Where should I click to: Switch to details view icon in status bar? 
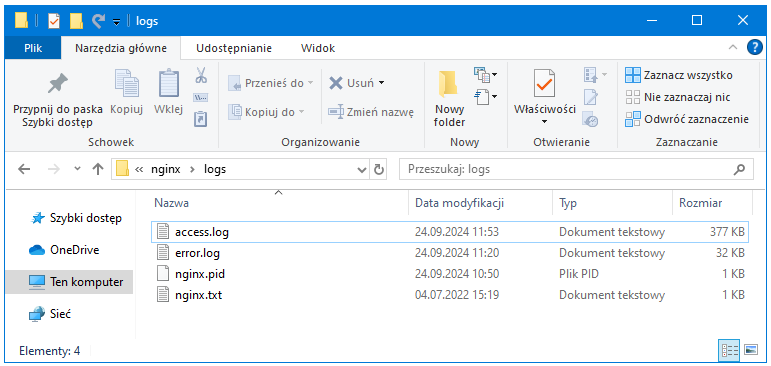(730, 350)
